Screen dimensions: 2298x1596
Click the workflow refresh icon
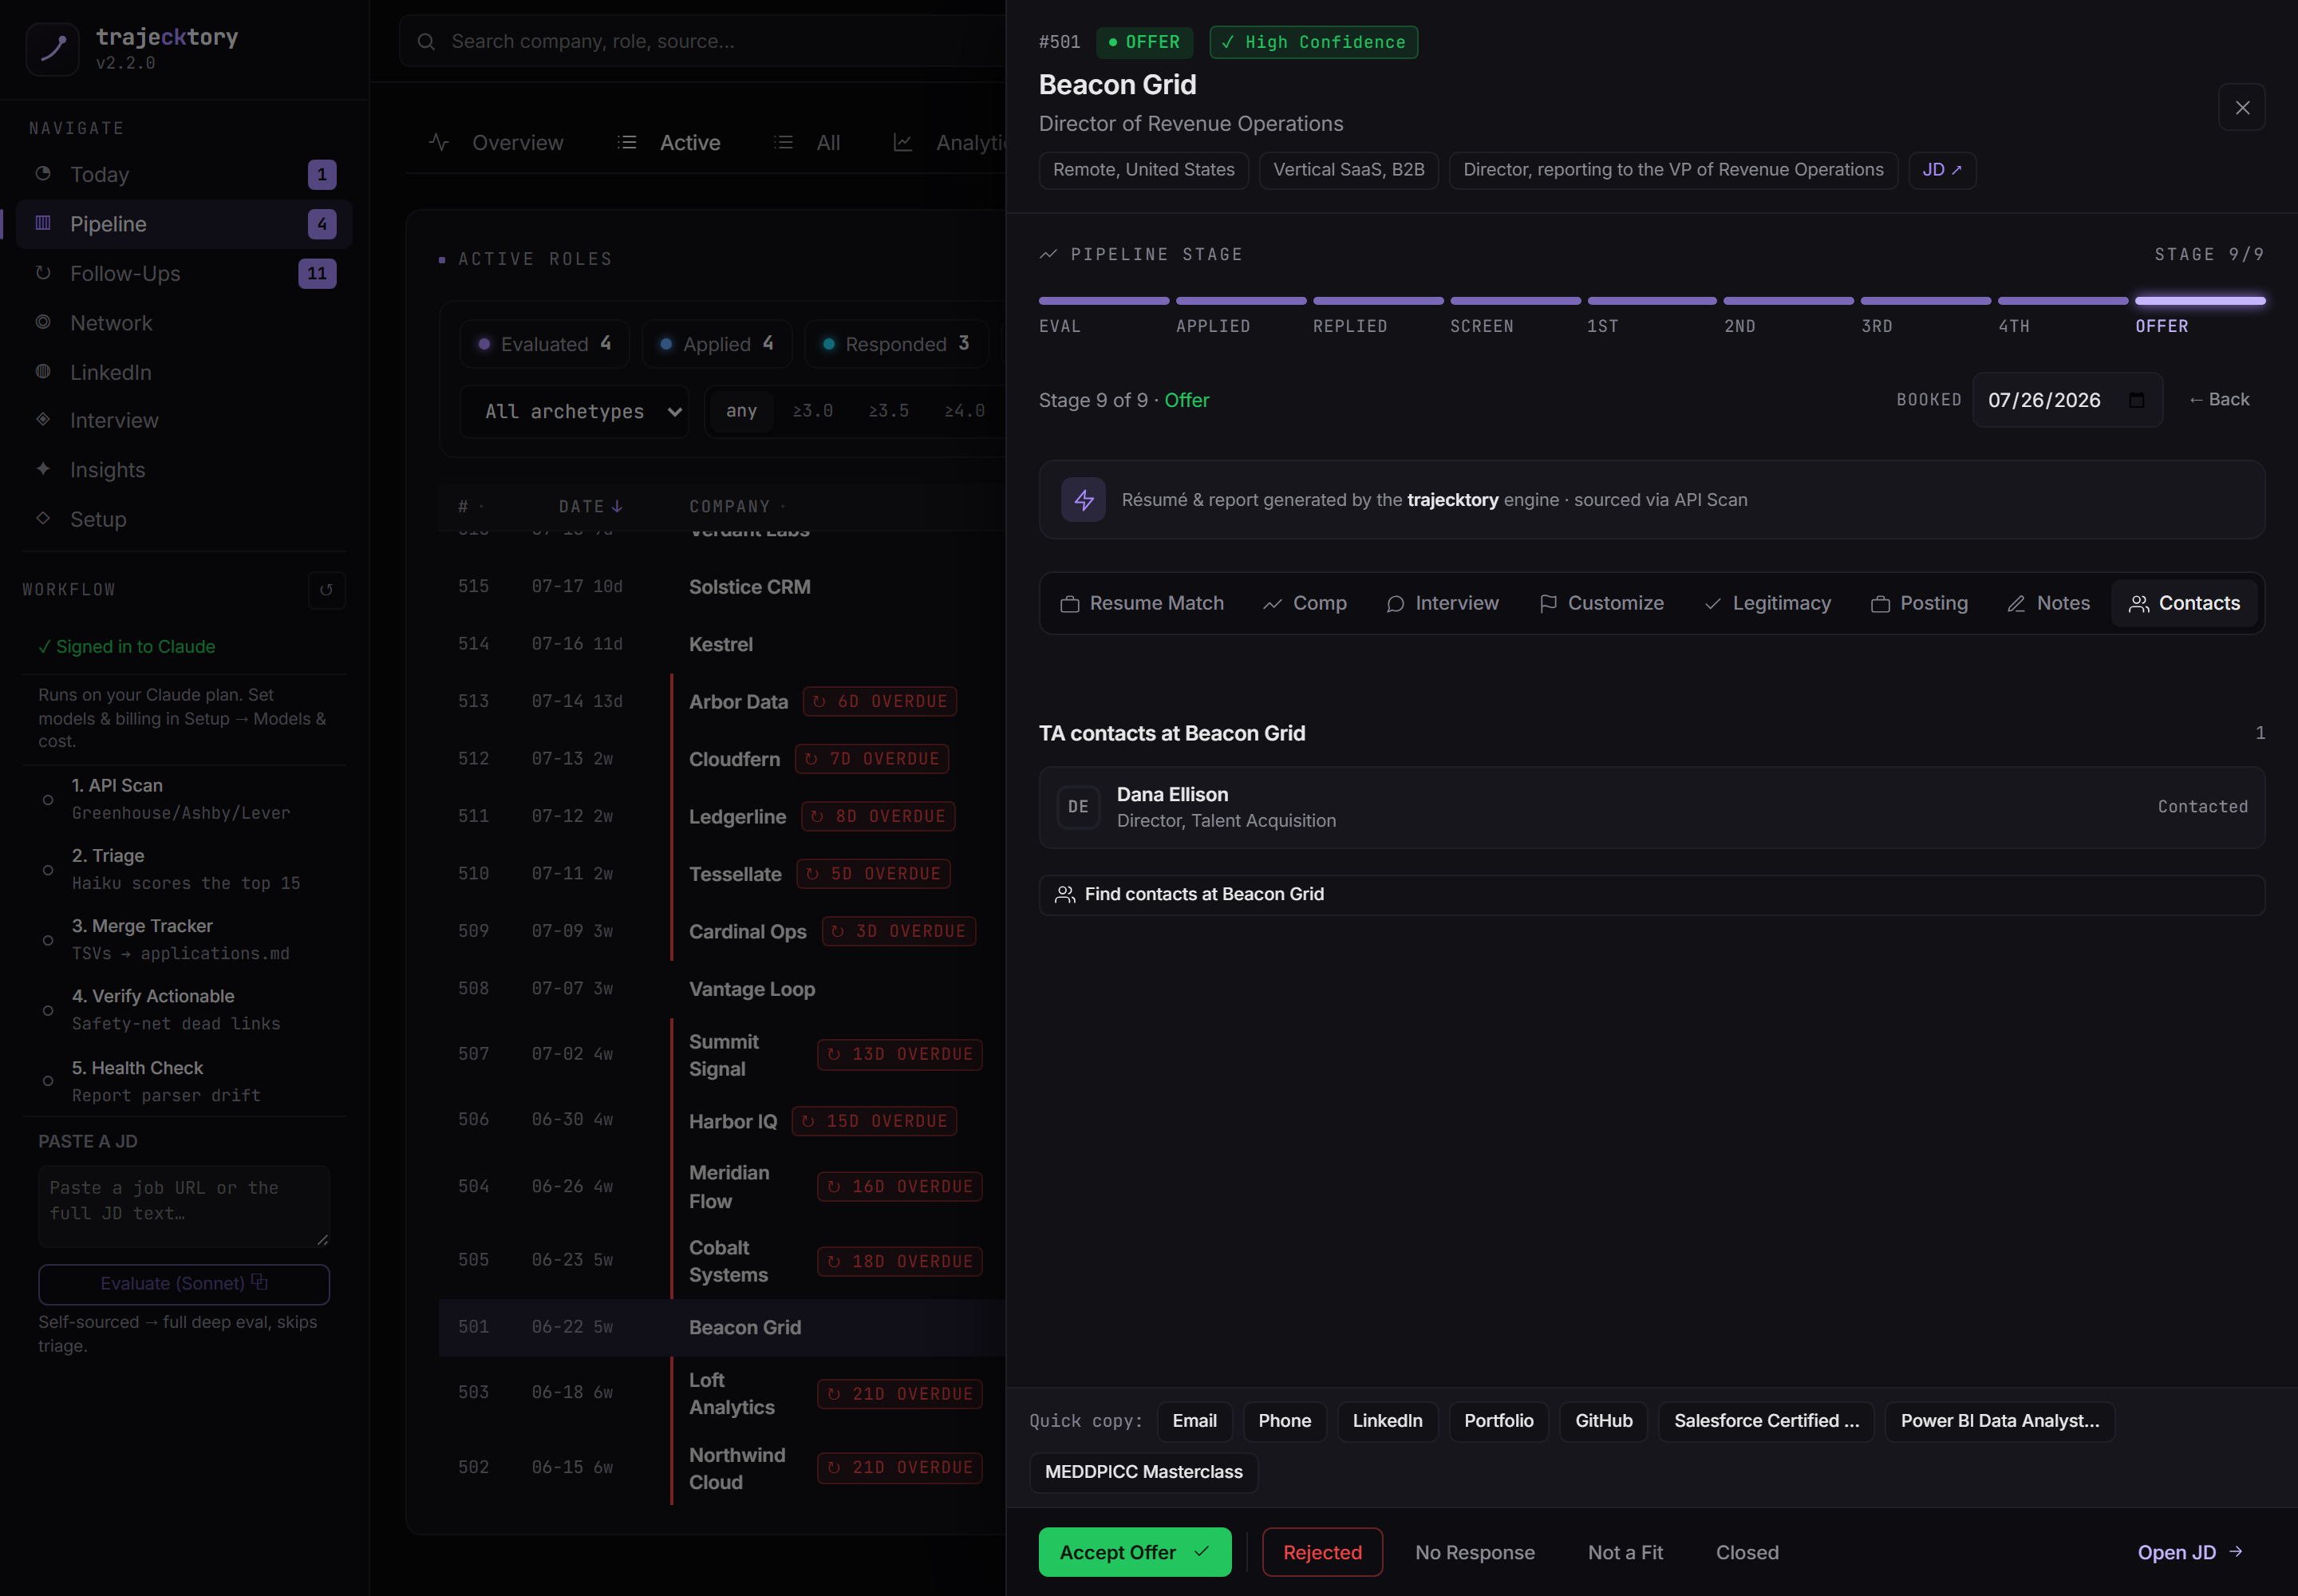[x=326, y=590]
